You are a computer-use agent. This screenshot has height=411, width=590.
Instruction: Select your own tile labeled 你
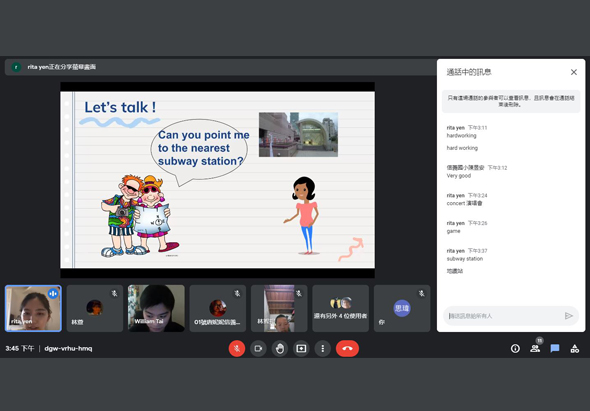[402, 308]
